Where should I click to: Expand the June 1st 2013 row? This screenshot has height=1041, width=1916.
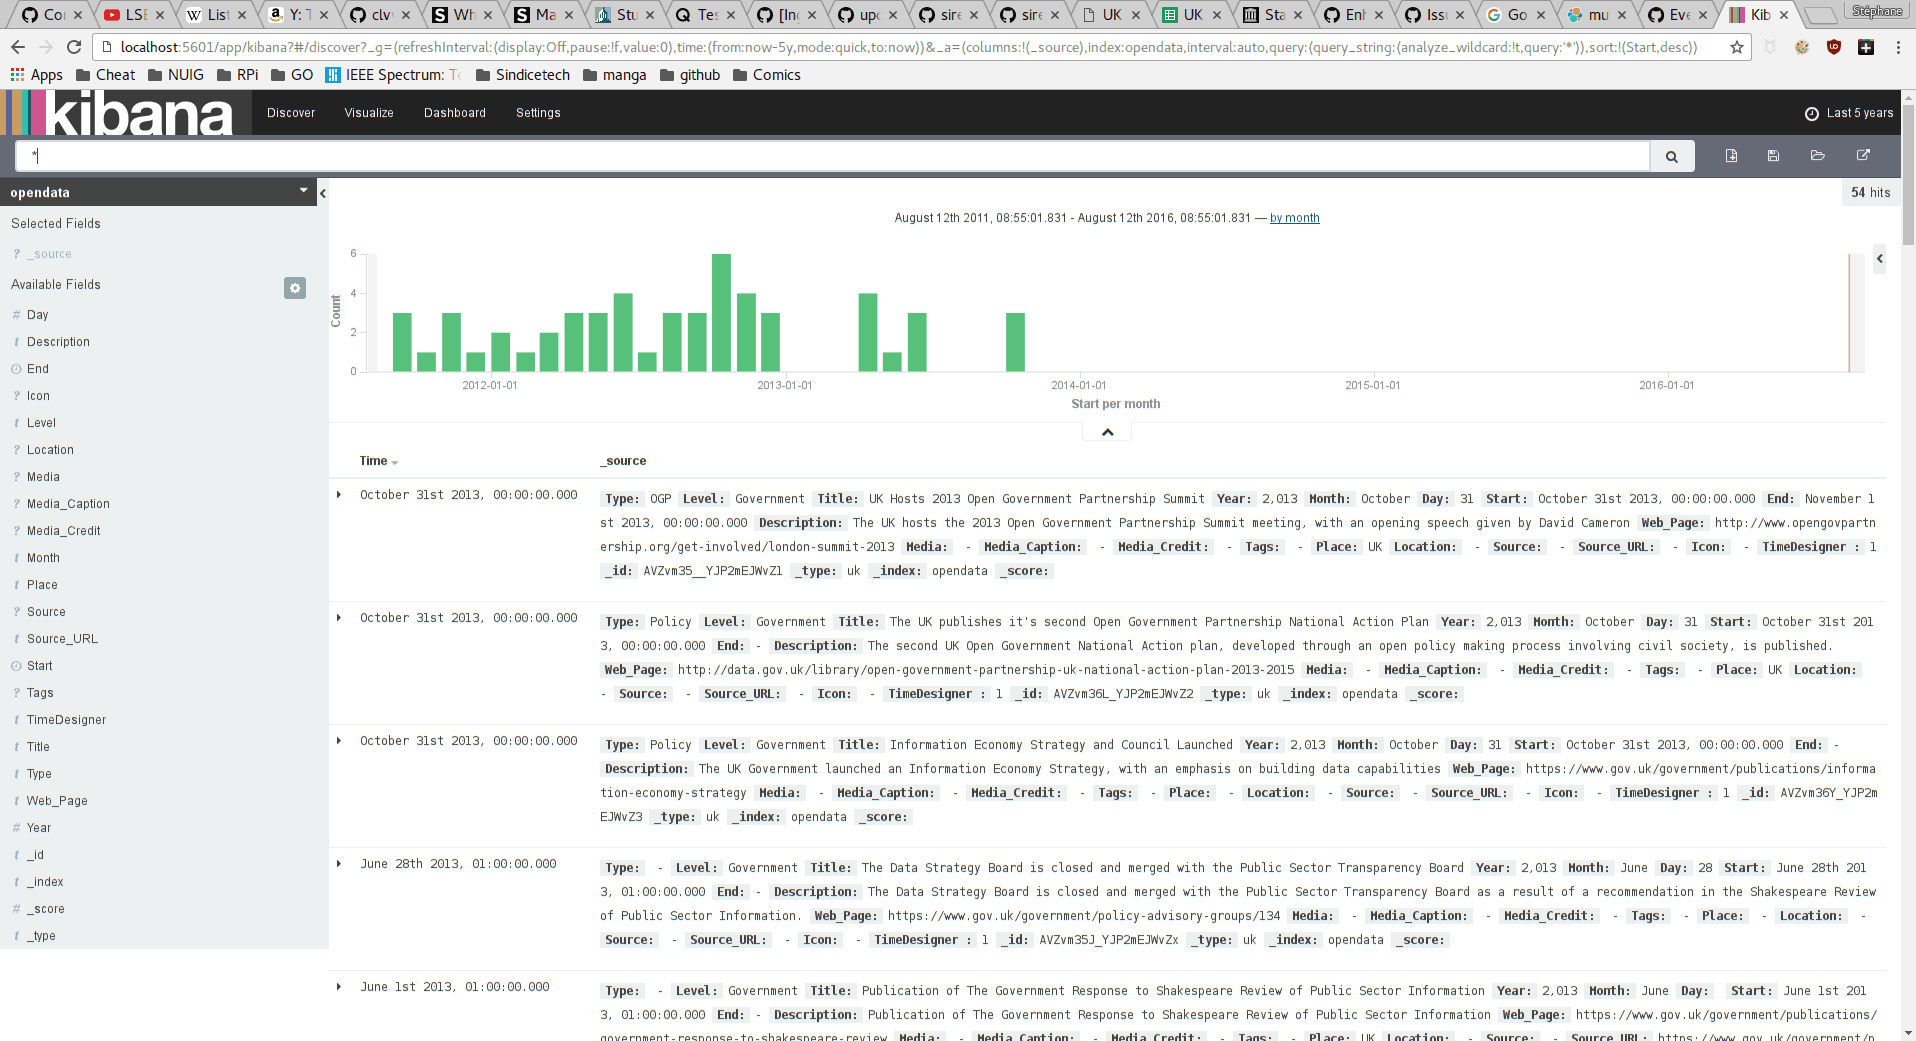pos(339,987)
